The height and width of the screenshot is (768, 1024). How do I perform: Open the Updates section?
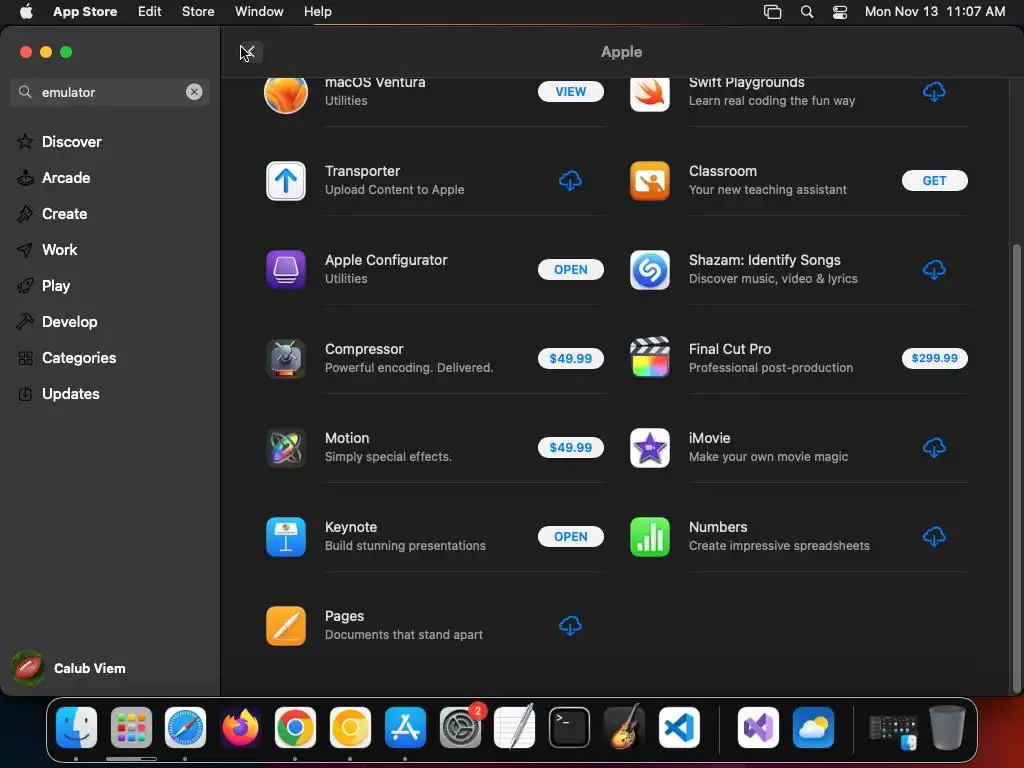(x=71, y=394)
